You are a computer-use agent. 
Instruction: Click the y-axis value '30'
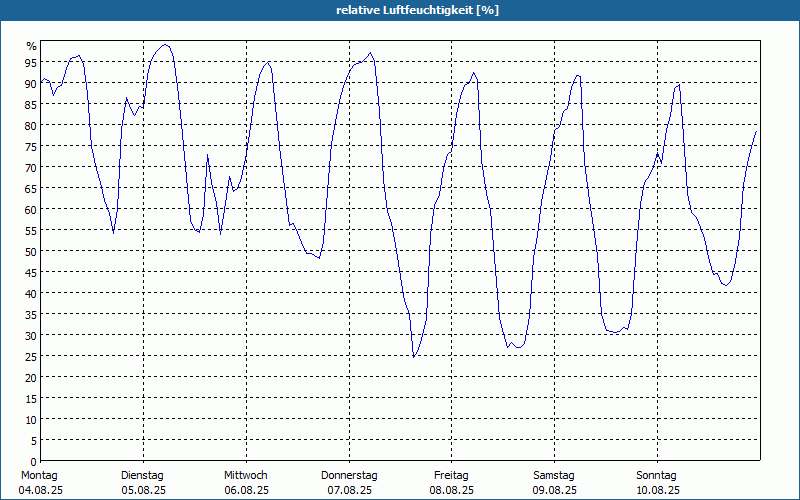point(32,335)
